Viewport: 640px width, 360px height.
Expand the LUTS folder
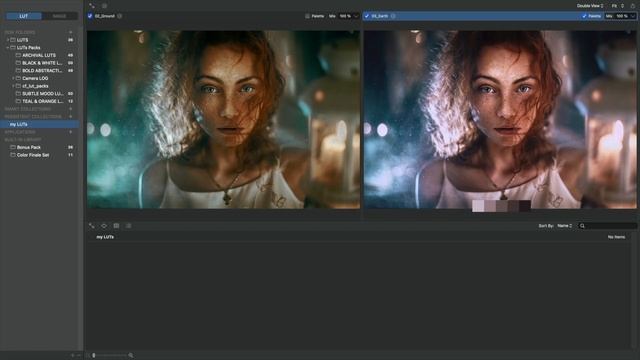click(x=7, y=40)
